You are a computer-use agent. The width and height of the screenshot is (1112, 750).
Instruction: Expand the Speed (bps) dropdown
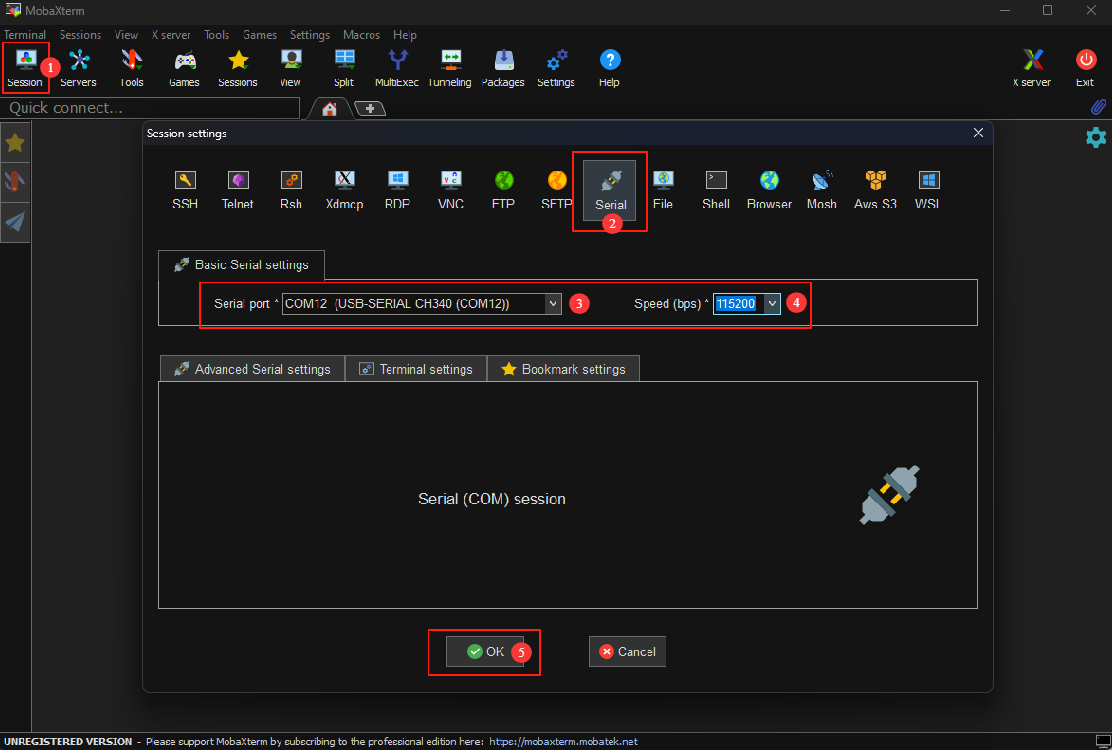[771, 304]
